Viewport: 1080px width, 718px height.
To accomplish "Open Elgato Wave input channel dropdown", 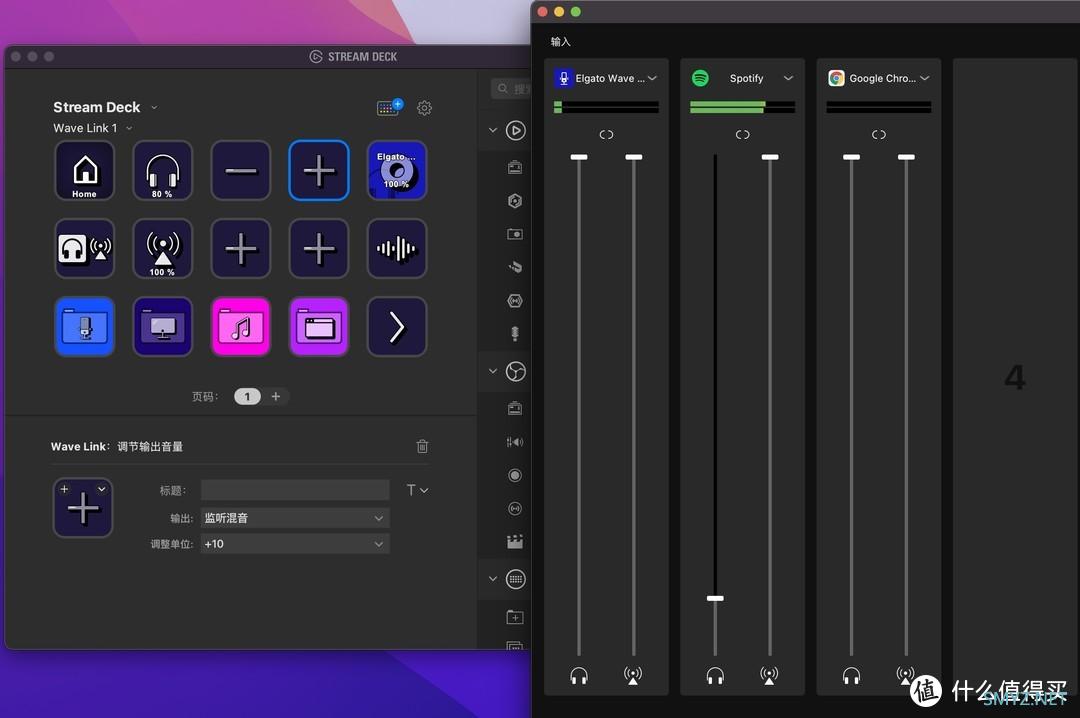I will tap(652, 79).
